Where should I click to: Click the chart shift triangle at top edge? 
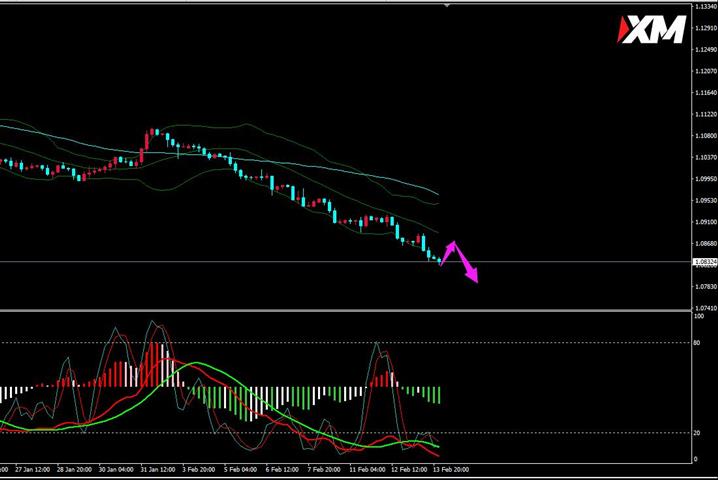click(x=447, y=5)
